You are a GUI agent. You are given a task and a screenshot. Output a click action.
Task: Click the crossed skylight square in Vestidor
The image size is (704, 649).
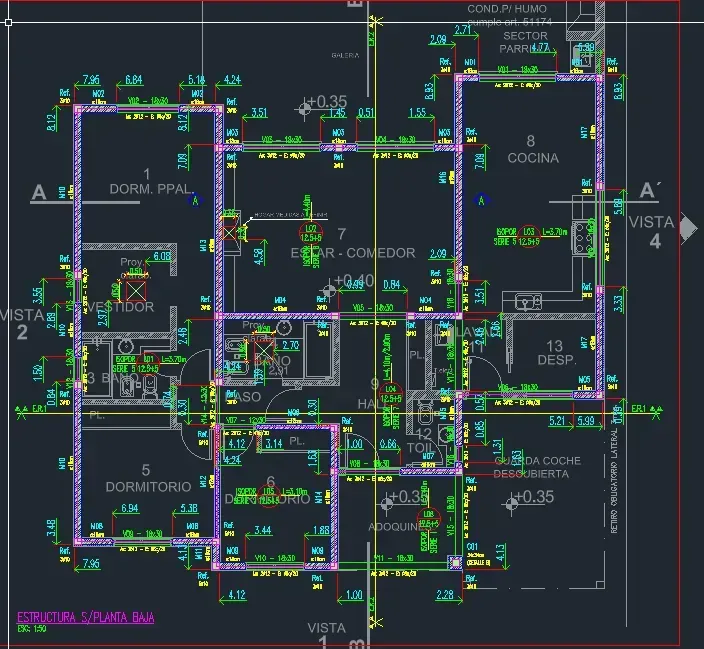(136, 291)
